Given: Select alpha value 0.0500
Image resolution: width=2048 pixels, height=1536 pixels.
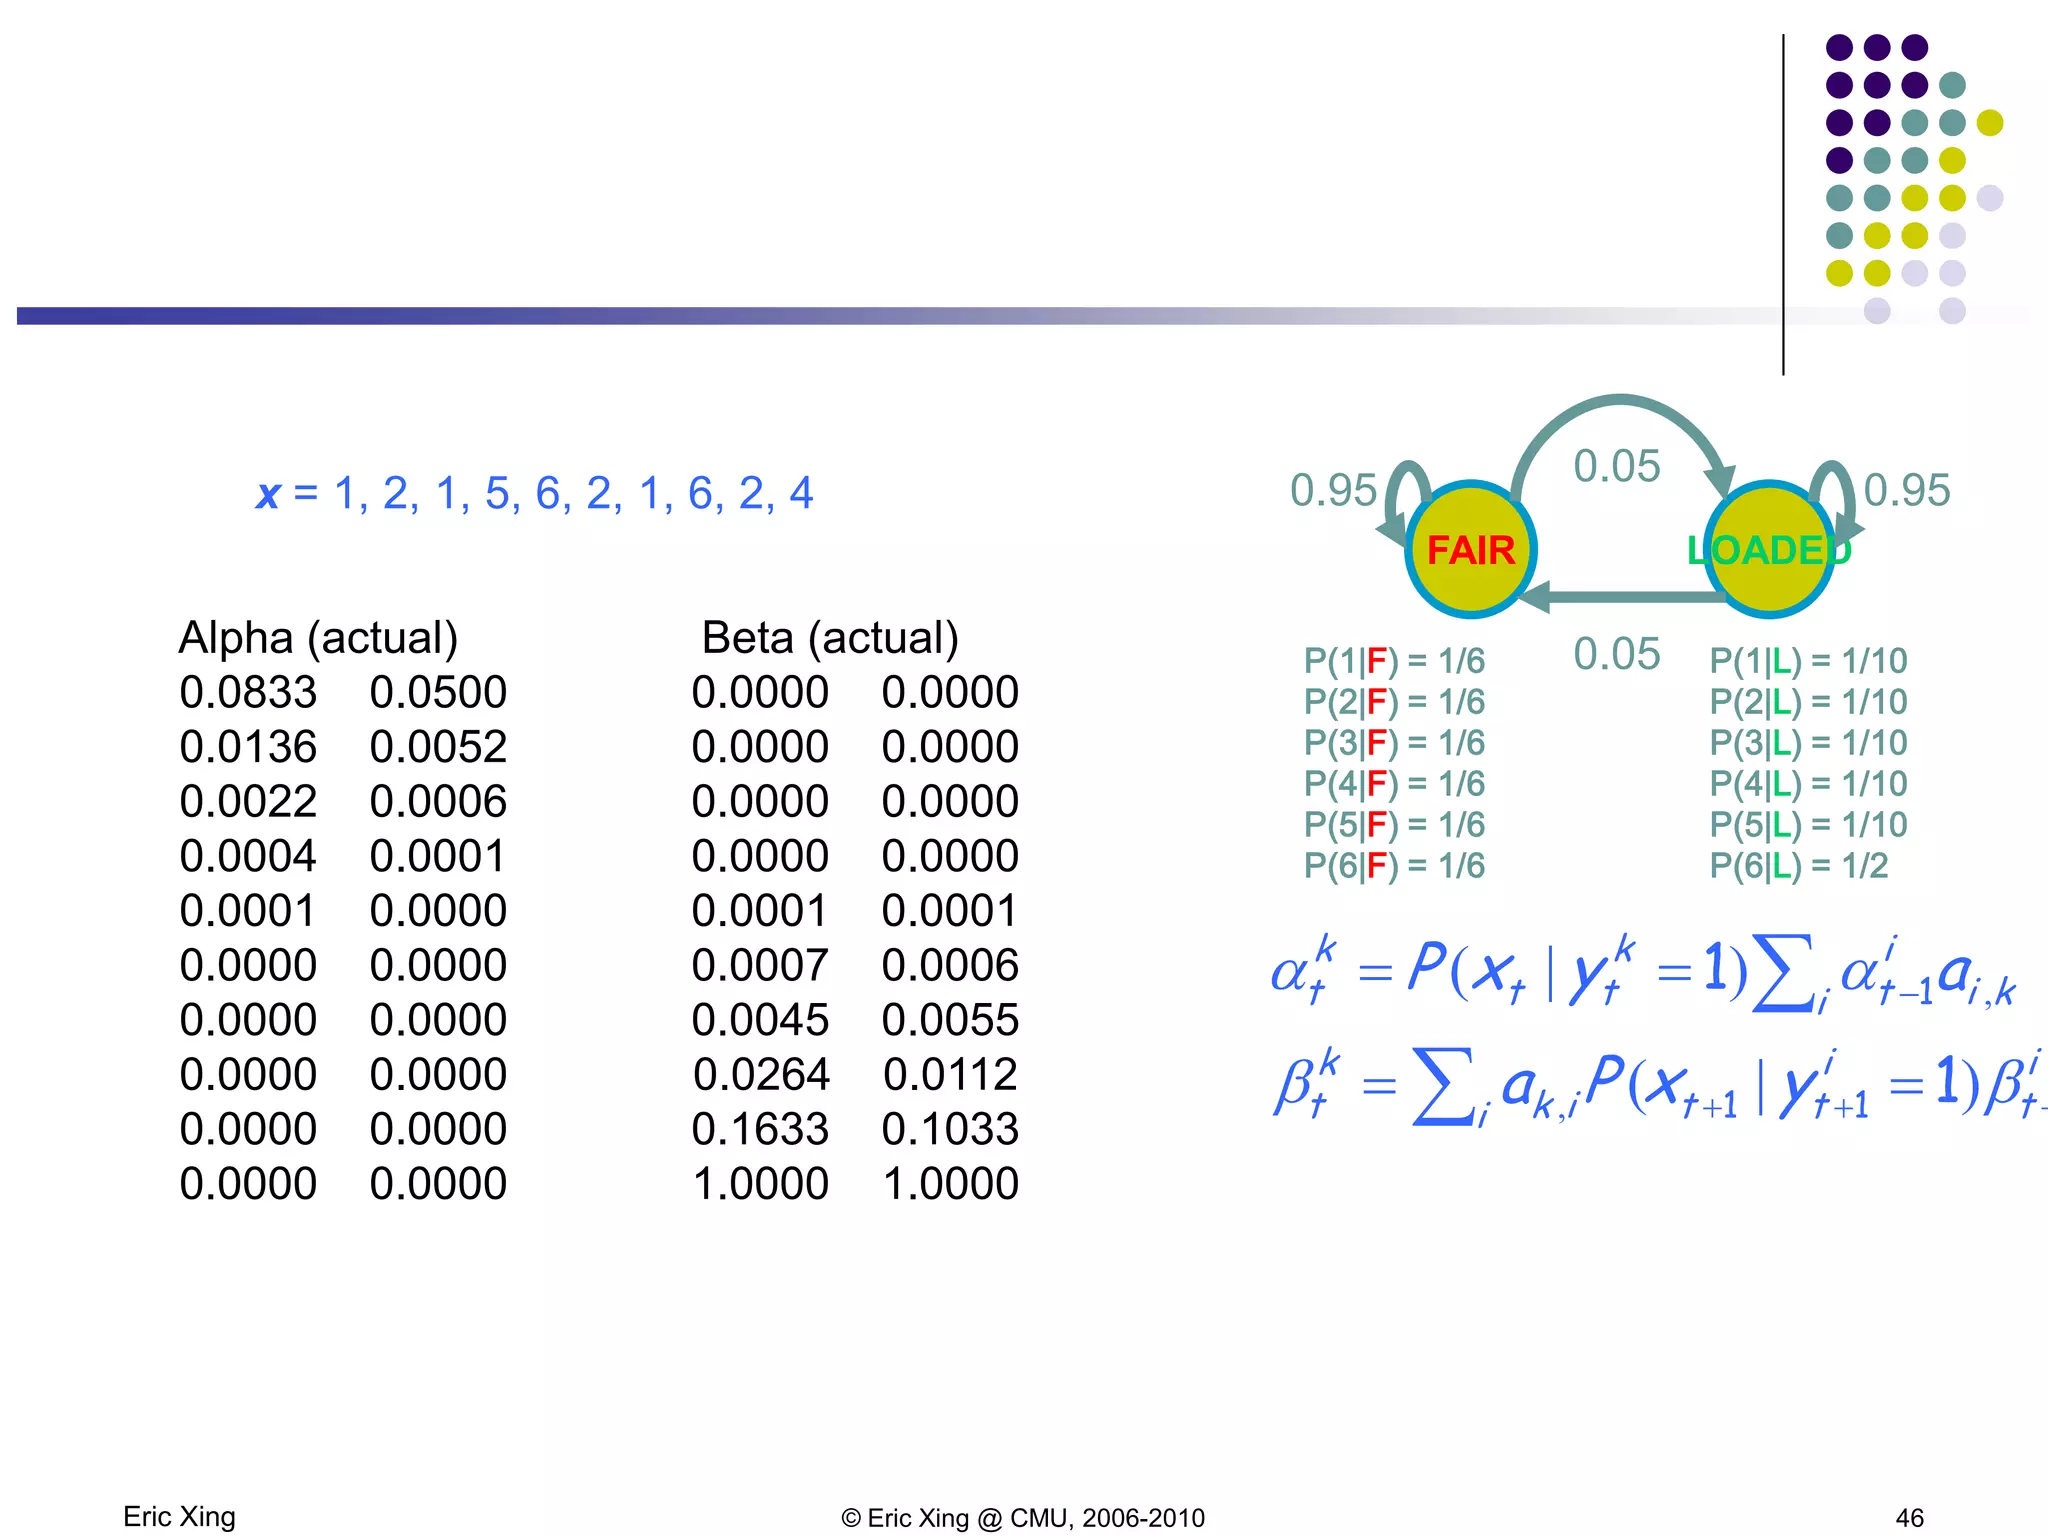Looking at the screenshot, I should coord(438,692).
